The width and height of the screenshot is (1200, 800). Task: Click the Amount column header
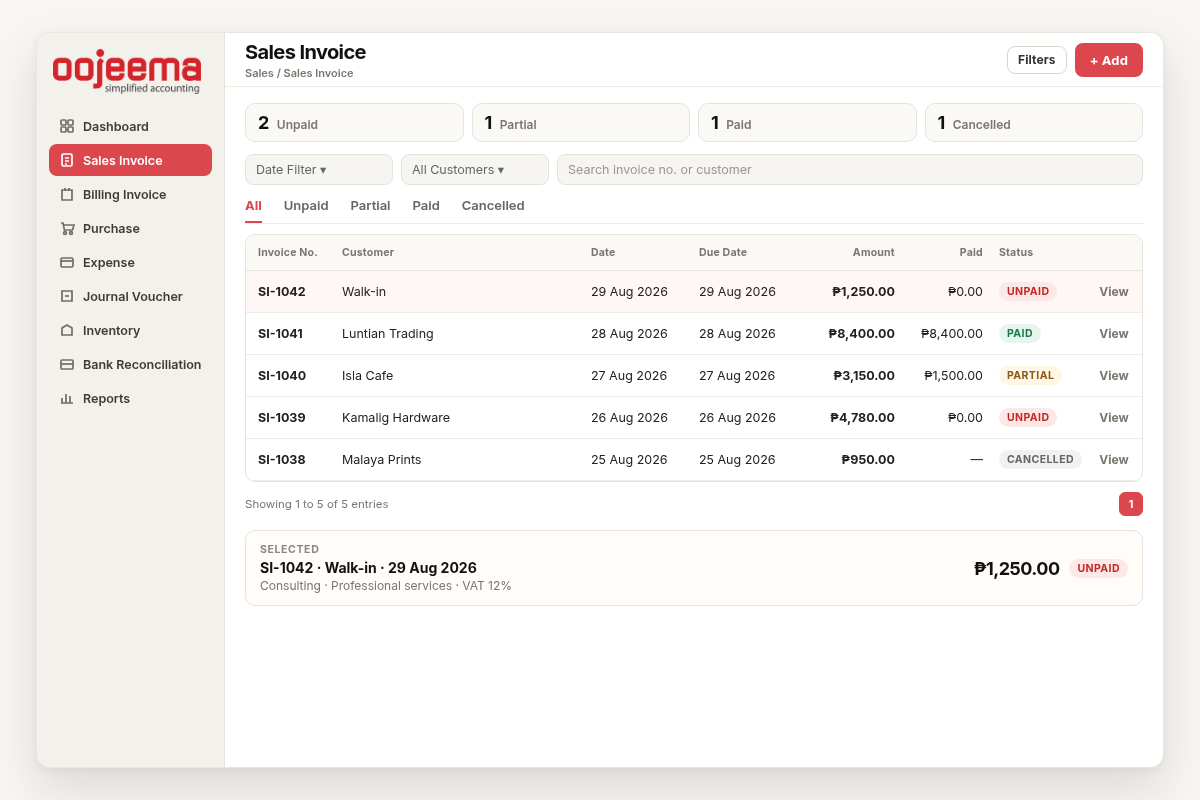pos(874,252)
